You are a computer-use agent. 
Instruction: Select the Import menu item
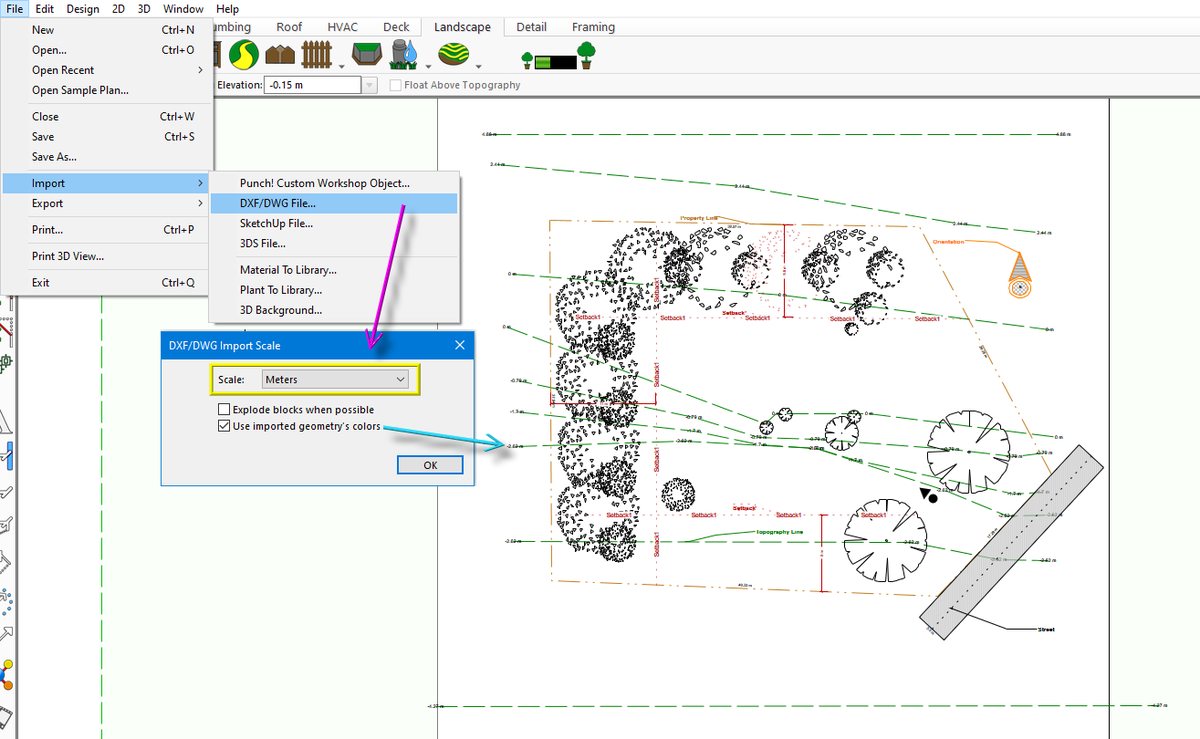point(106,183)
